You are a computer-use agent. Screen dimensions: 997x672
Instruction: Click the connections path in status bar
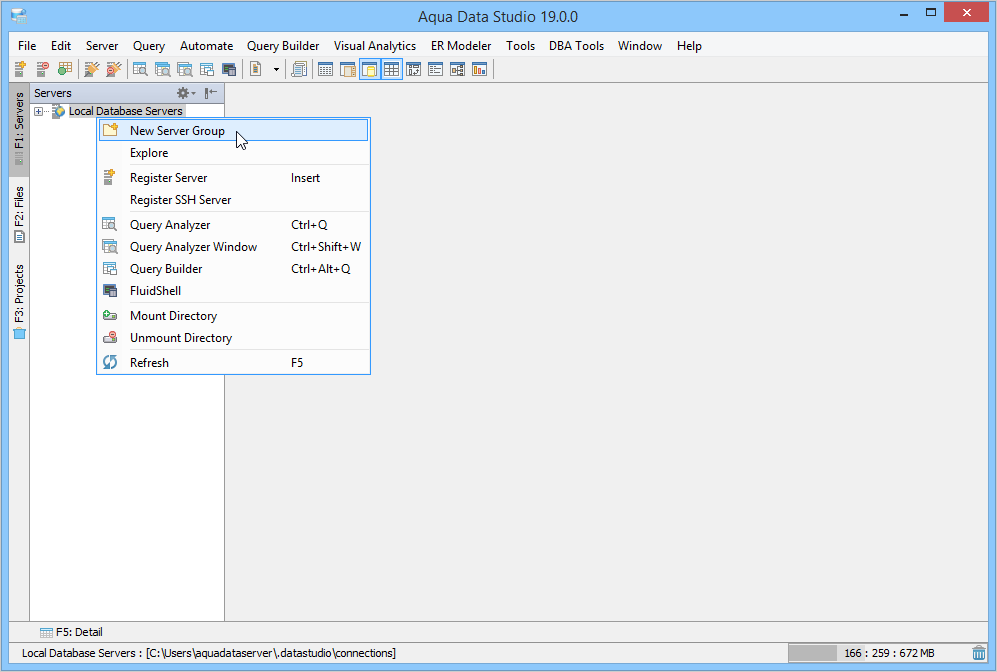pos(271,653)
